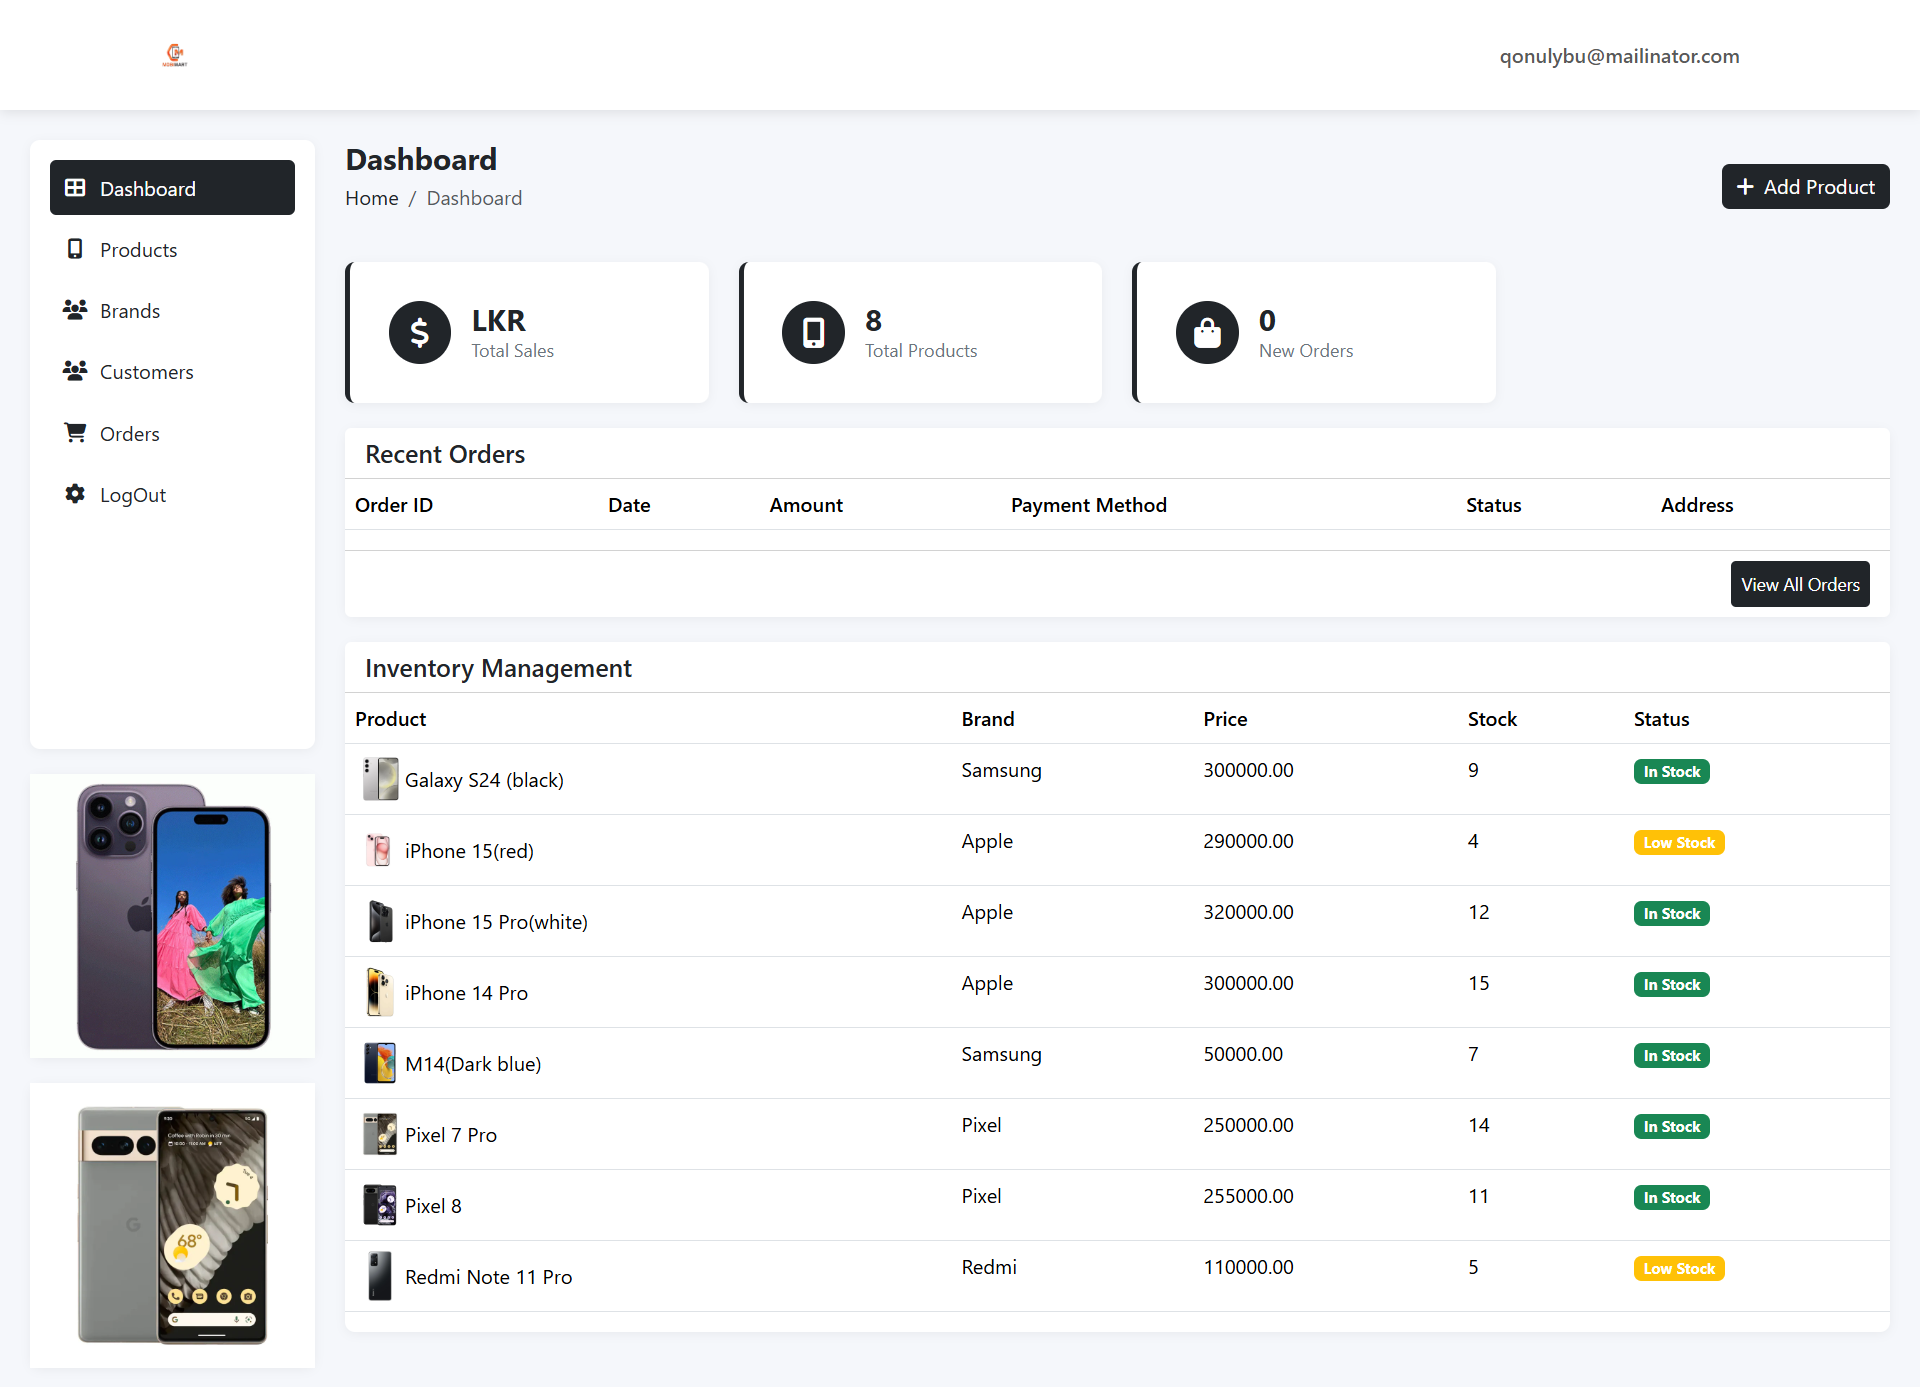Click the In Stock badge for iPhone 15 Pro(white)

pos(1672,913)
